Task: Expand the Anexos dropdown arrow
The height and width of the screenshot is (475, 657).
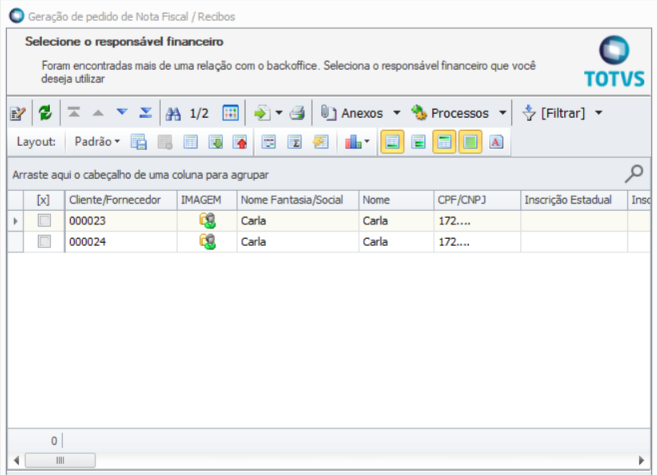Action: [397, 113]
